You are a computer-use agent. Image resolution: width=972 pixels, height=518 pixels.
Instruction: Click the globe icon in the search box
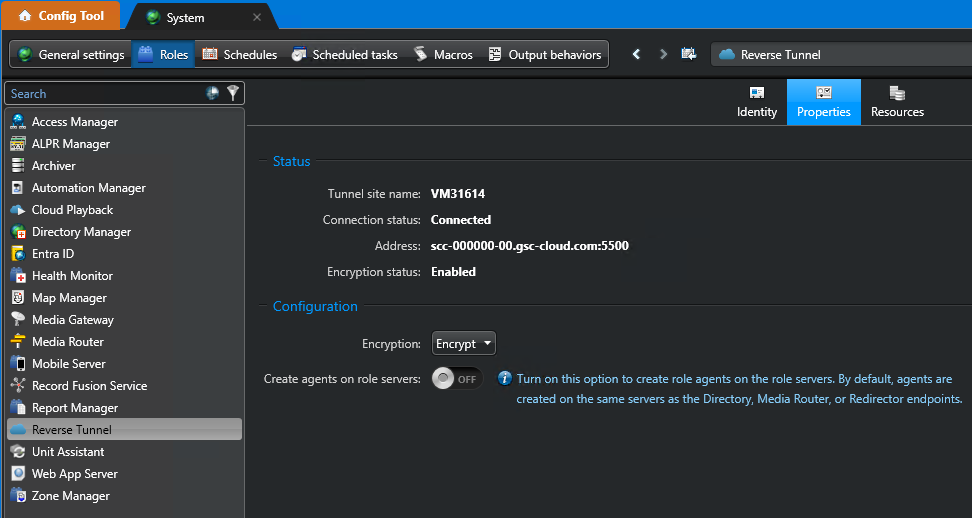pyautogui.click(x=213, y=93)
